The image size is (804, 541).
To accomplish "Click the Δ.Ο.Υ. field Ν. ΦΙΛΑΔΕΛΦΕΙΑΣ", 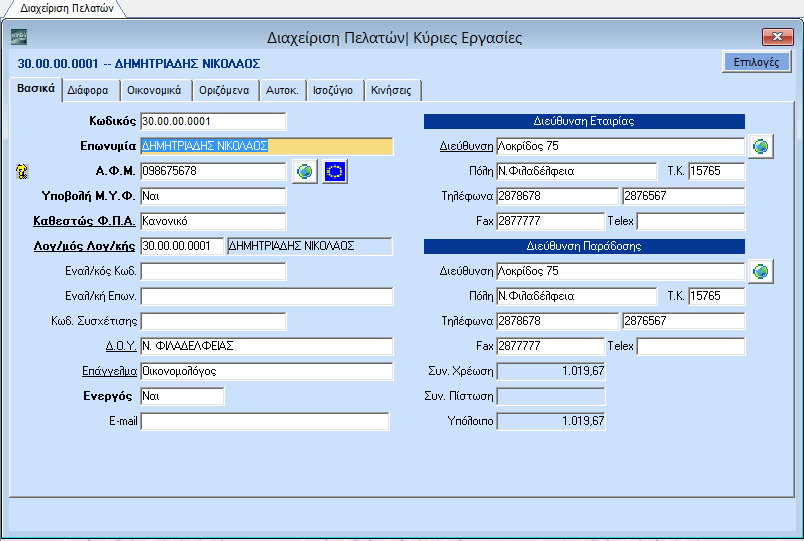I will [267, 346].
